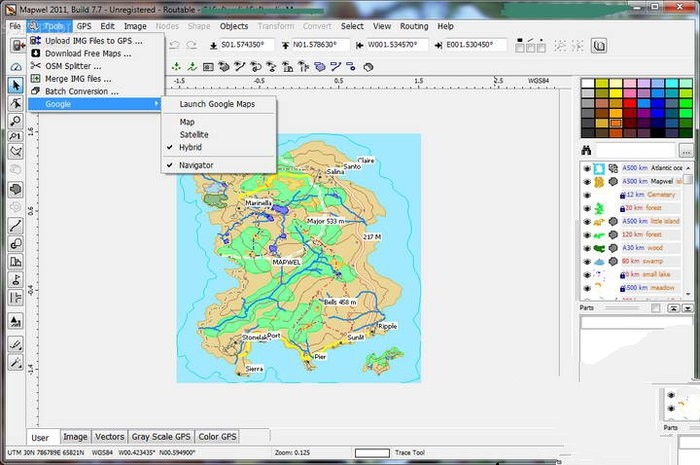The image size is (700, 465).
Task: Click the layer list scrollbar thumb
Action: pyautogui.click(x=688, y=179)
